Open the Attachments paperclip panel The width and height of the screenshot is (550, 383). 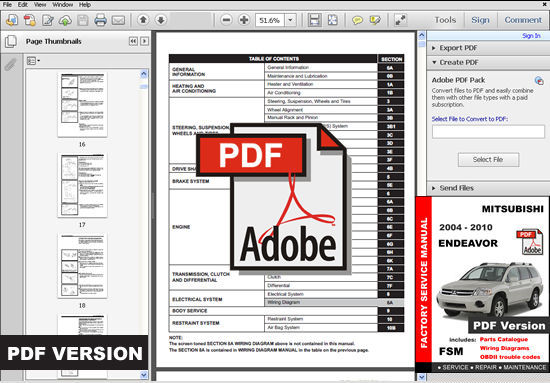[x=11, y=65]
